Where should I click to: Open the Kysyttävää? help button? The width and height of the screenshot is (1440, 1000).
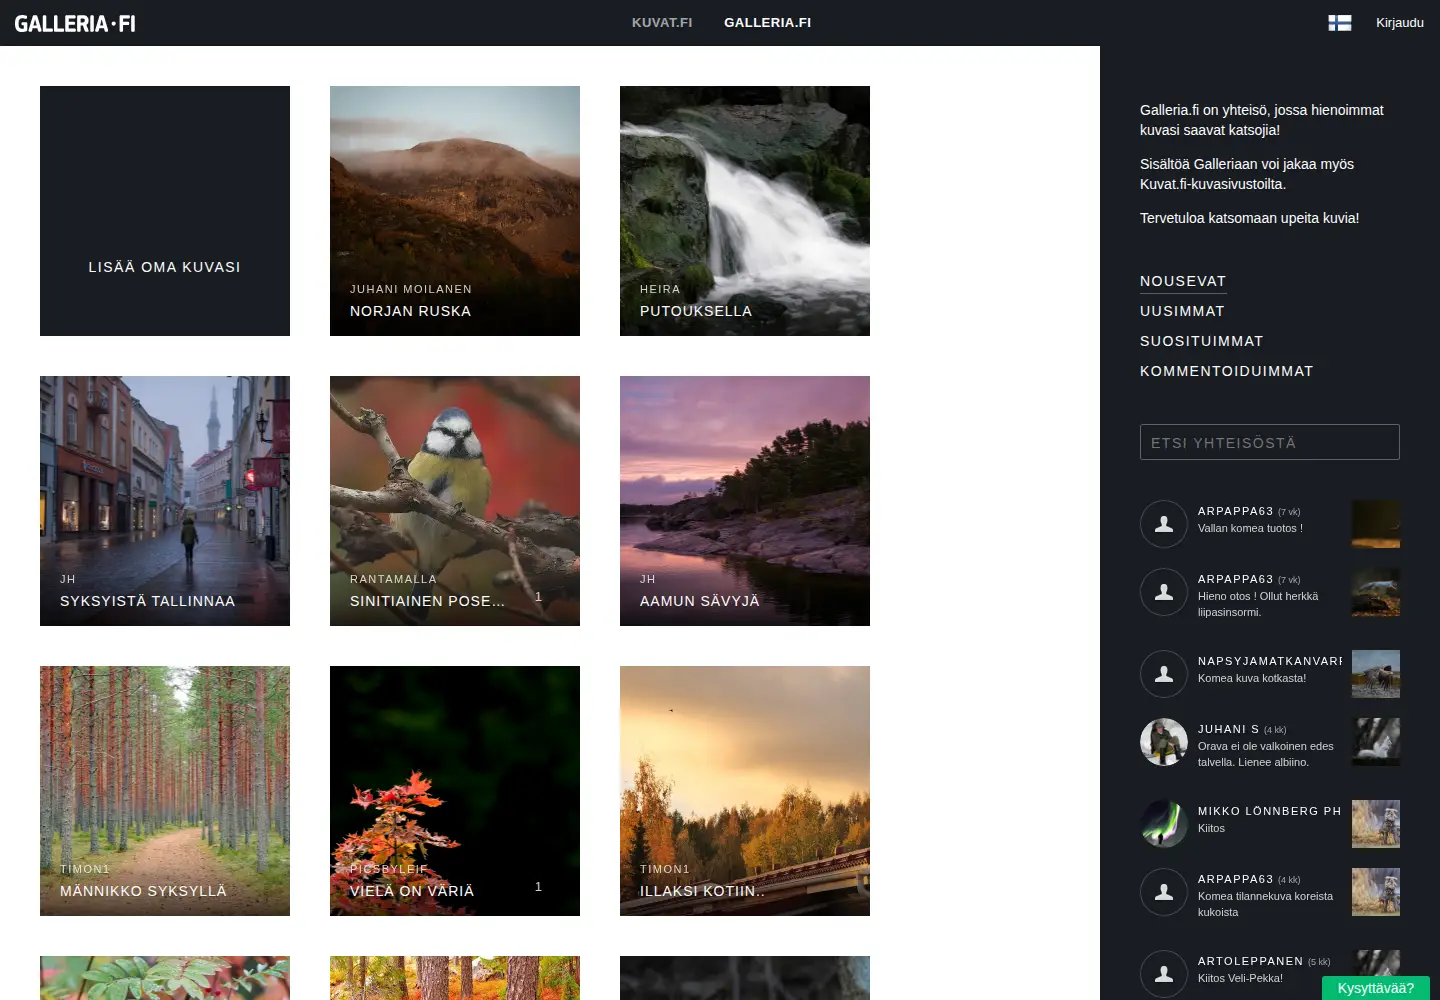tap(1376, 988)
